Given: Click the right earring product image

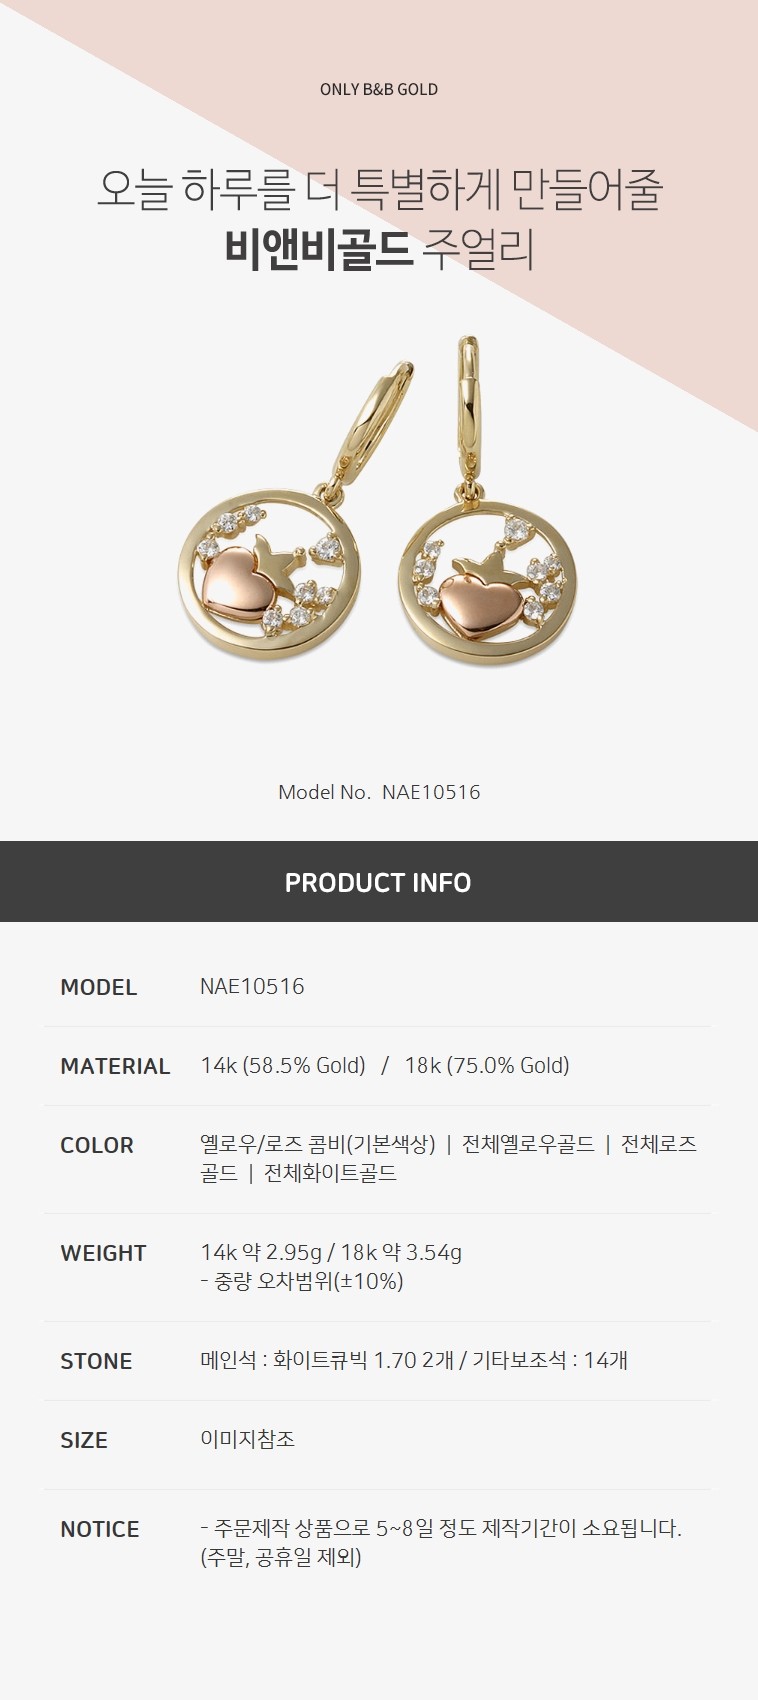Looking at the screenshot, I should [489, 502].
